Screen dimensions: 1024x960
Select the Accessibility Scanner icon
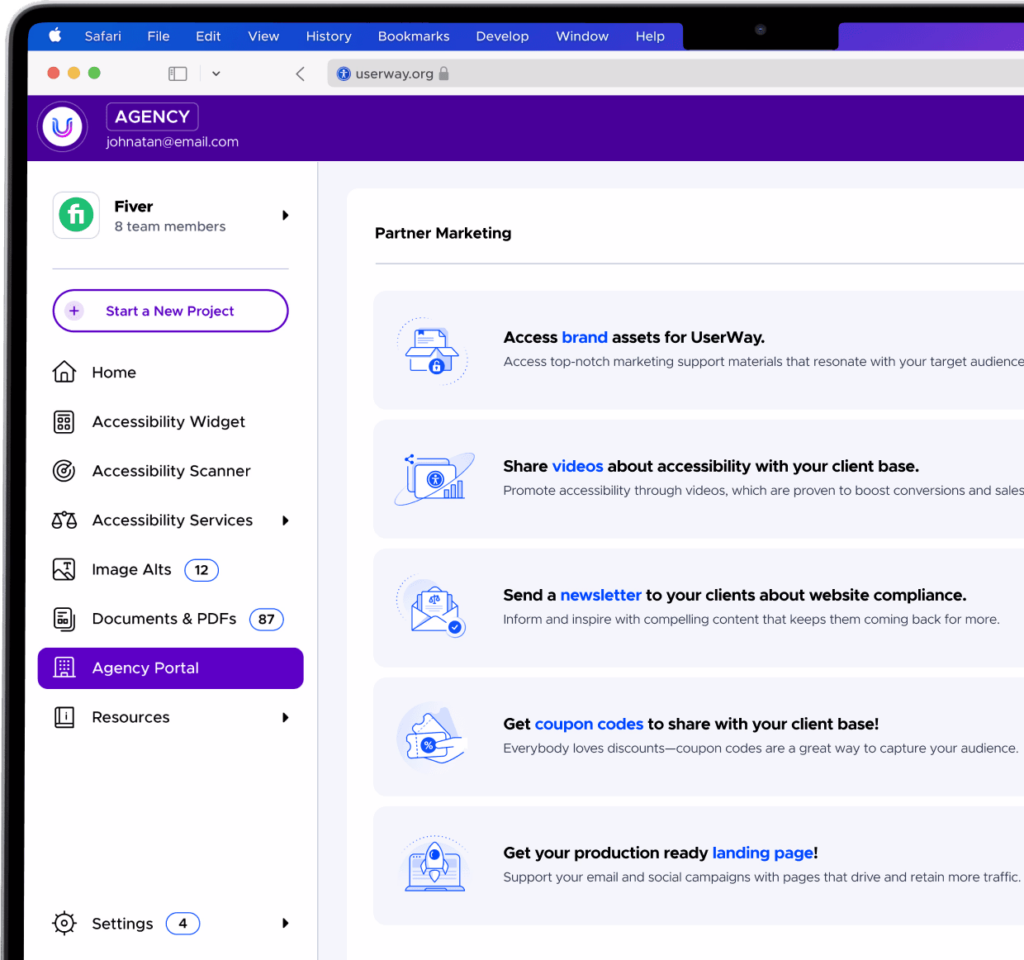tap(64, 471)
